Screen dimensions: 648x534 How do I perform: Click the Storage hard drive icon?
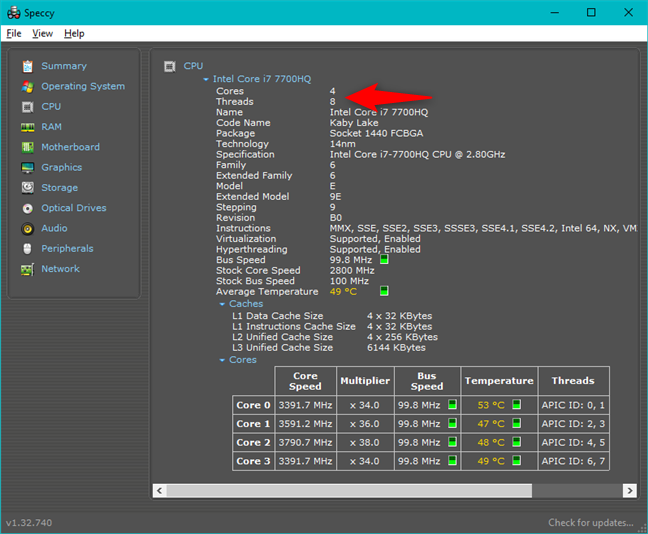tap(28, 188)
